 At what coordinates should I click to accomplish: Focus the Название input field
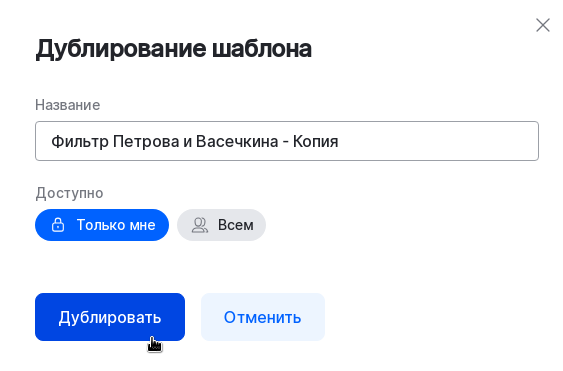tap(287, 141)
